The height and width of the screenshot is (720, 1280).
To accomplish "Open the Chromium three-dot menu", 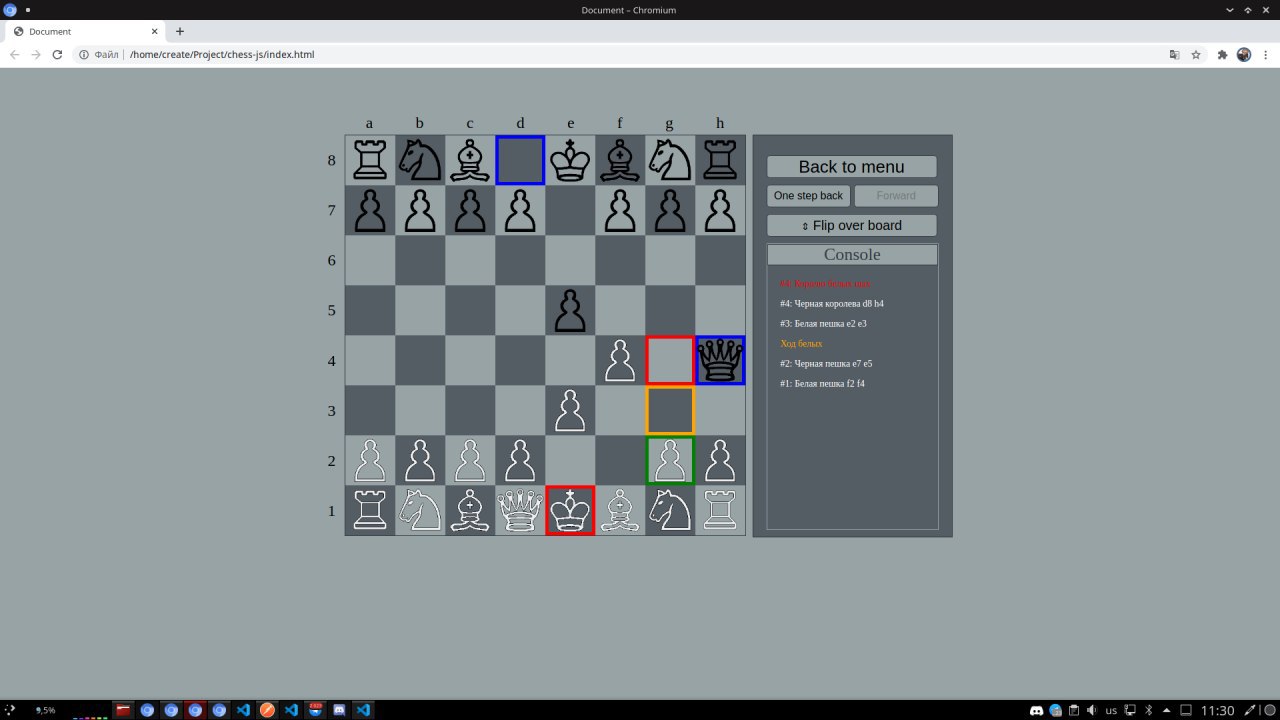I will (x=1265, y=54).
